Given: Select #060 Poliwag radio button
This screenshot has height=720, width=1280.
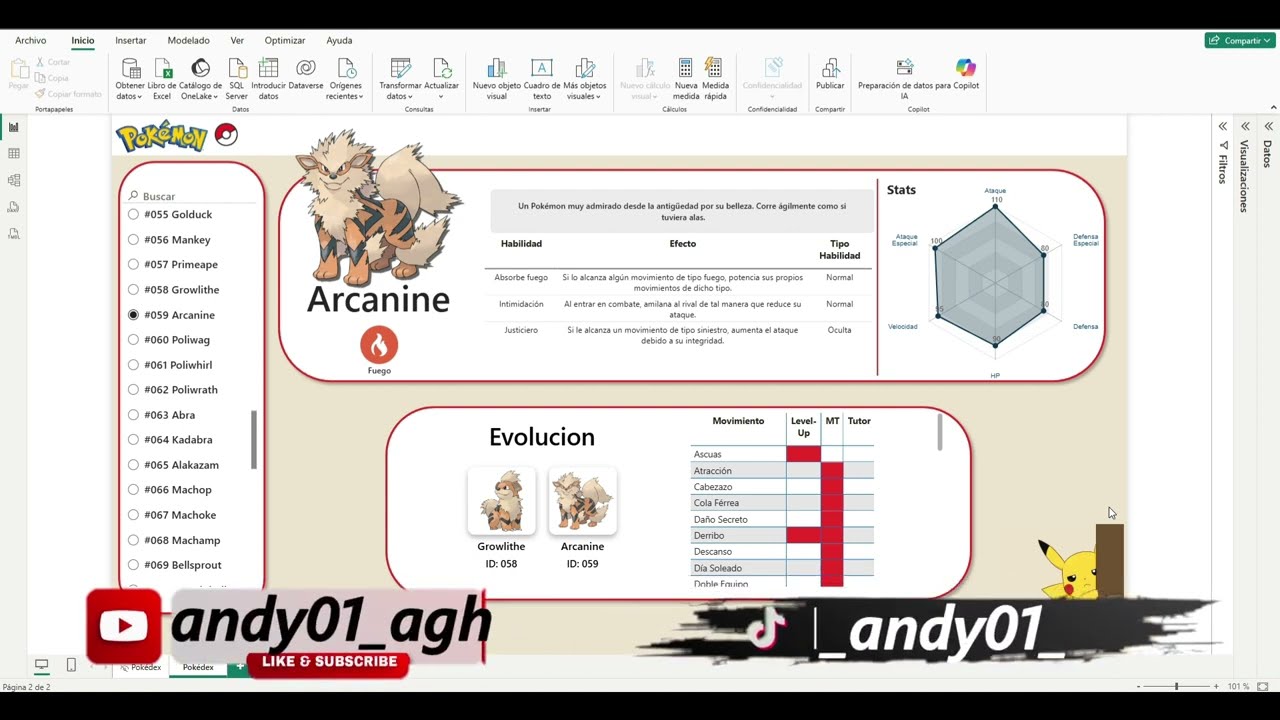Looking at the screenshot, I should 133,340.
